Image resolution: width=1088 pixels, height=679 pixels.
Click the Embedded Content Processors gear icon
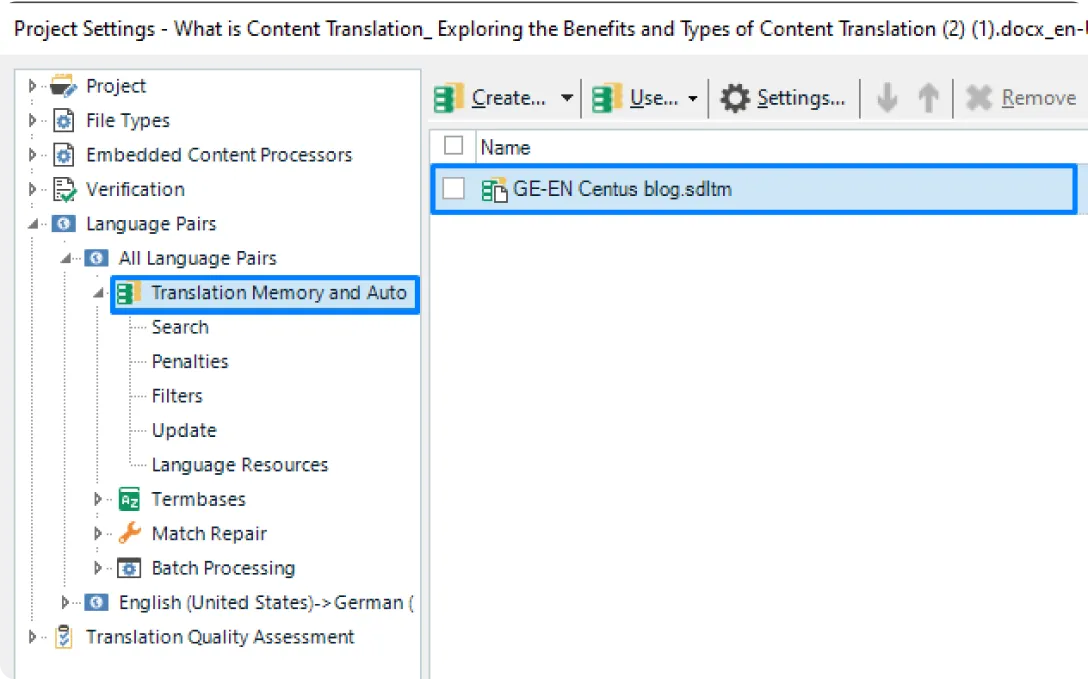(62, 155)
